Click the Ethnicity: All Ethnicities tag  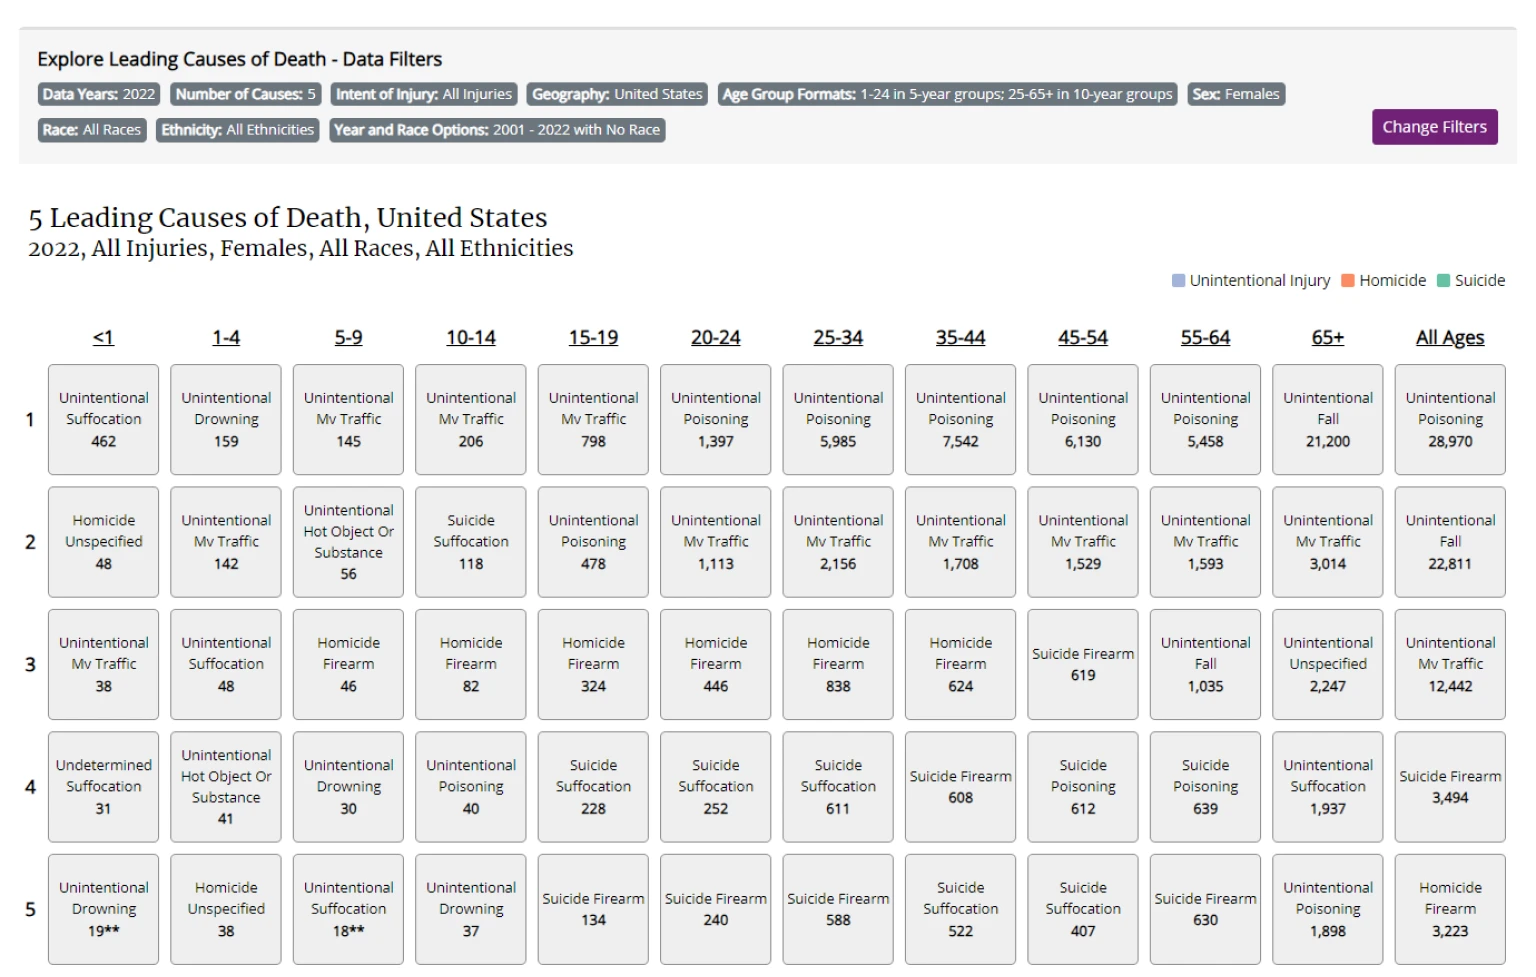[x=238, y=130]
